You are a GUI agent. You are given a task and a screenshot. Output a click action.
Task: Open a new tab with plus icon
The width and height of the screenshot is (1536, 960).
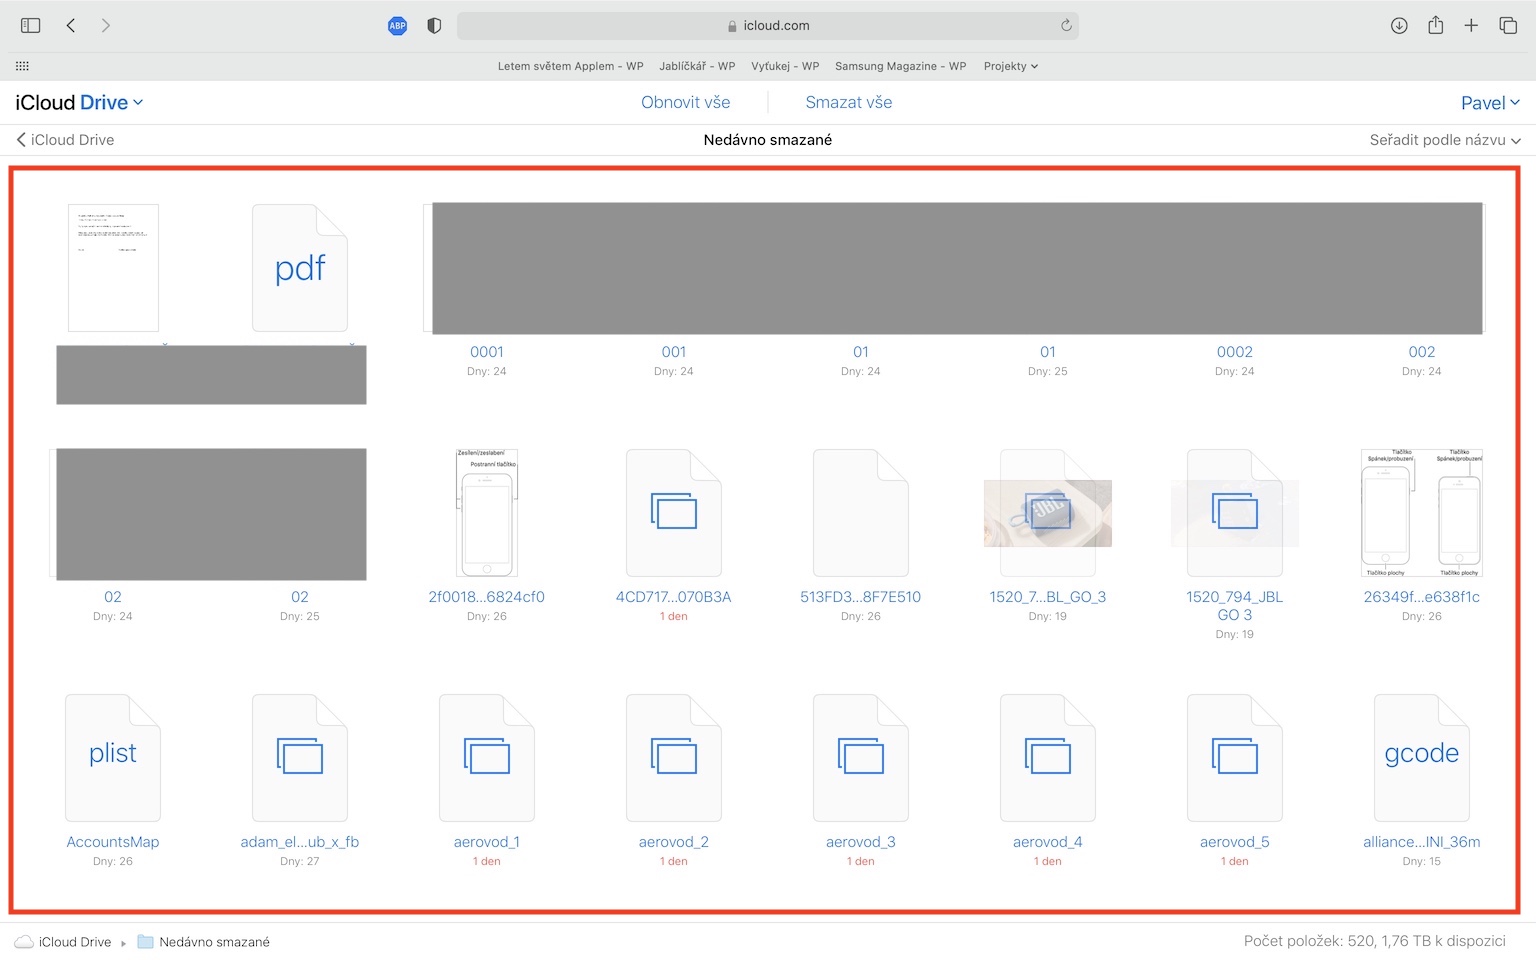(1471, 26)
